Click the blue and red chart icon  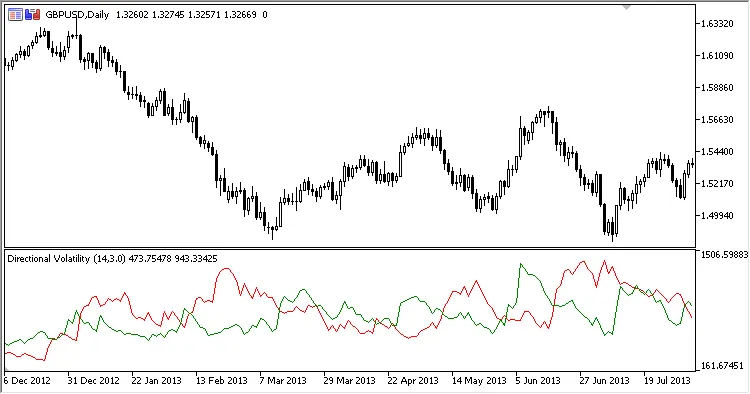pyautogui.click(x=33, y=15)
